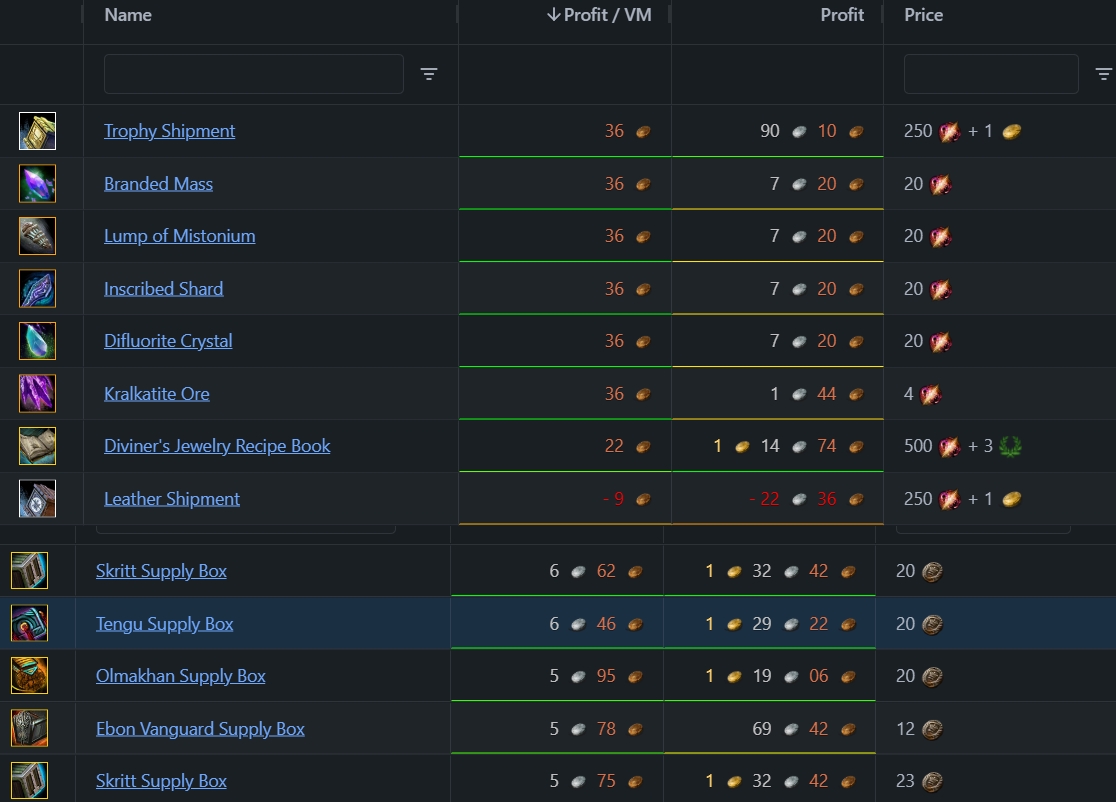Select the Kralkatite Ore profit cell

point(778,394)
